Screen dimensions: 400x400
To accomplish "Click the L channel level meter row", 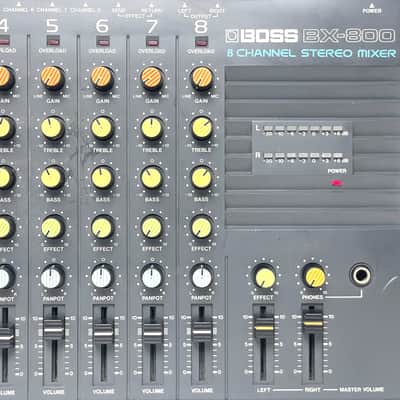I will tap(302, 129).
